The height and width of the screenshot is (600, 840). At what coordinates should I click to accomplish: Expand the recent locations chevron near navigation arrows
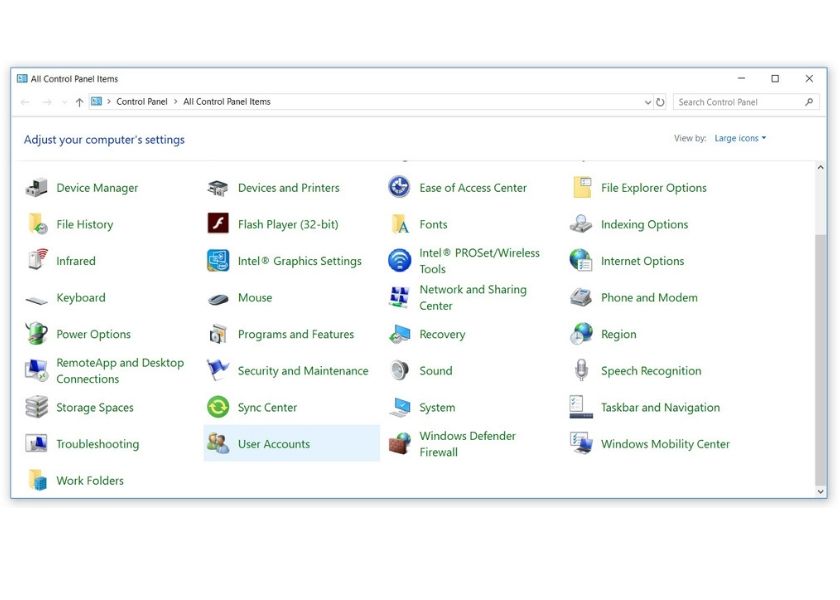coord(64,102)
